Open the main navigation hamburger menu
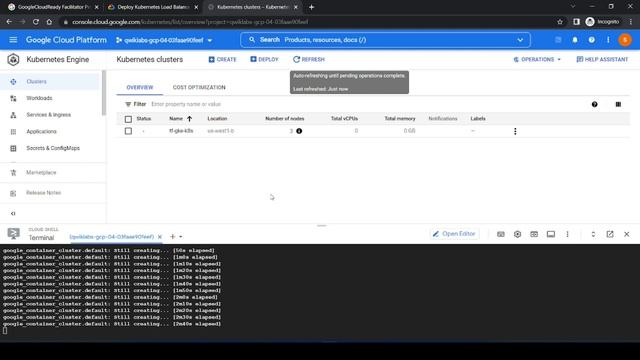This screenshot has height=360, width=640. [x=13, y=40]
